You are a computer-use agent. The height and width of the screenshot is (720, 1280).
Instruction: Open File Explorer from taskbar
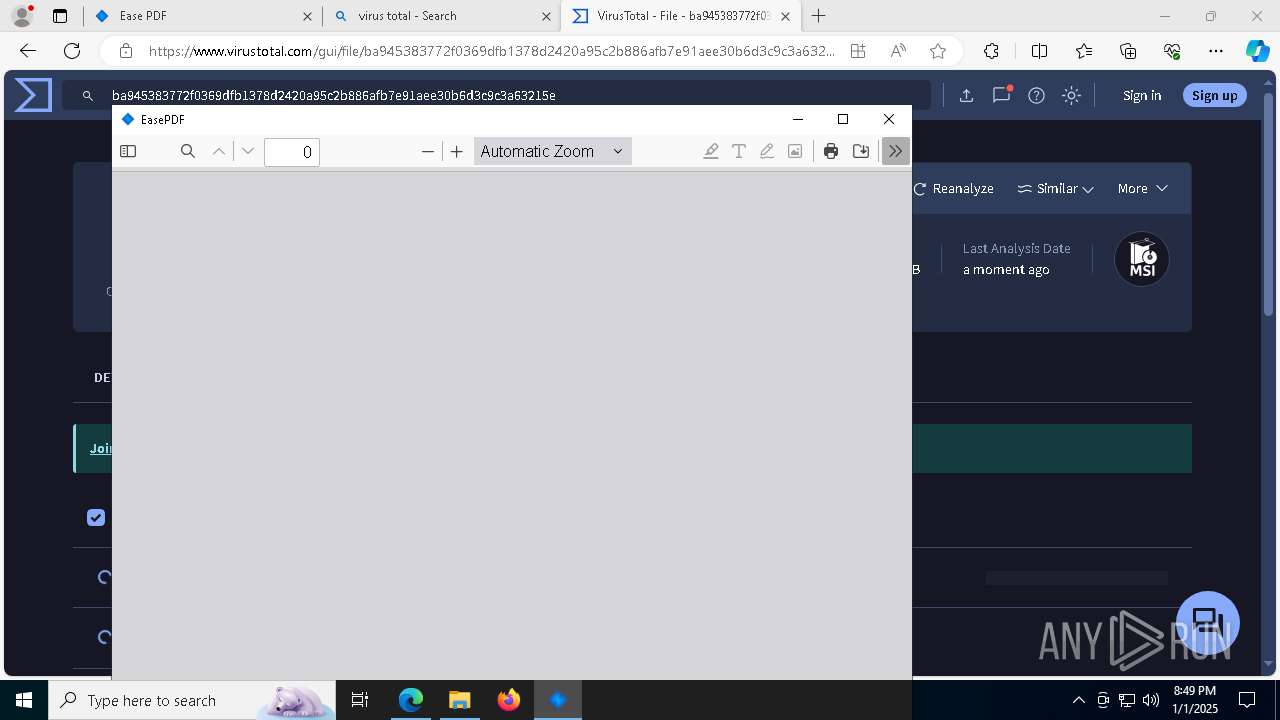coord(459,700)
